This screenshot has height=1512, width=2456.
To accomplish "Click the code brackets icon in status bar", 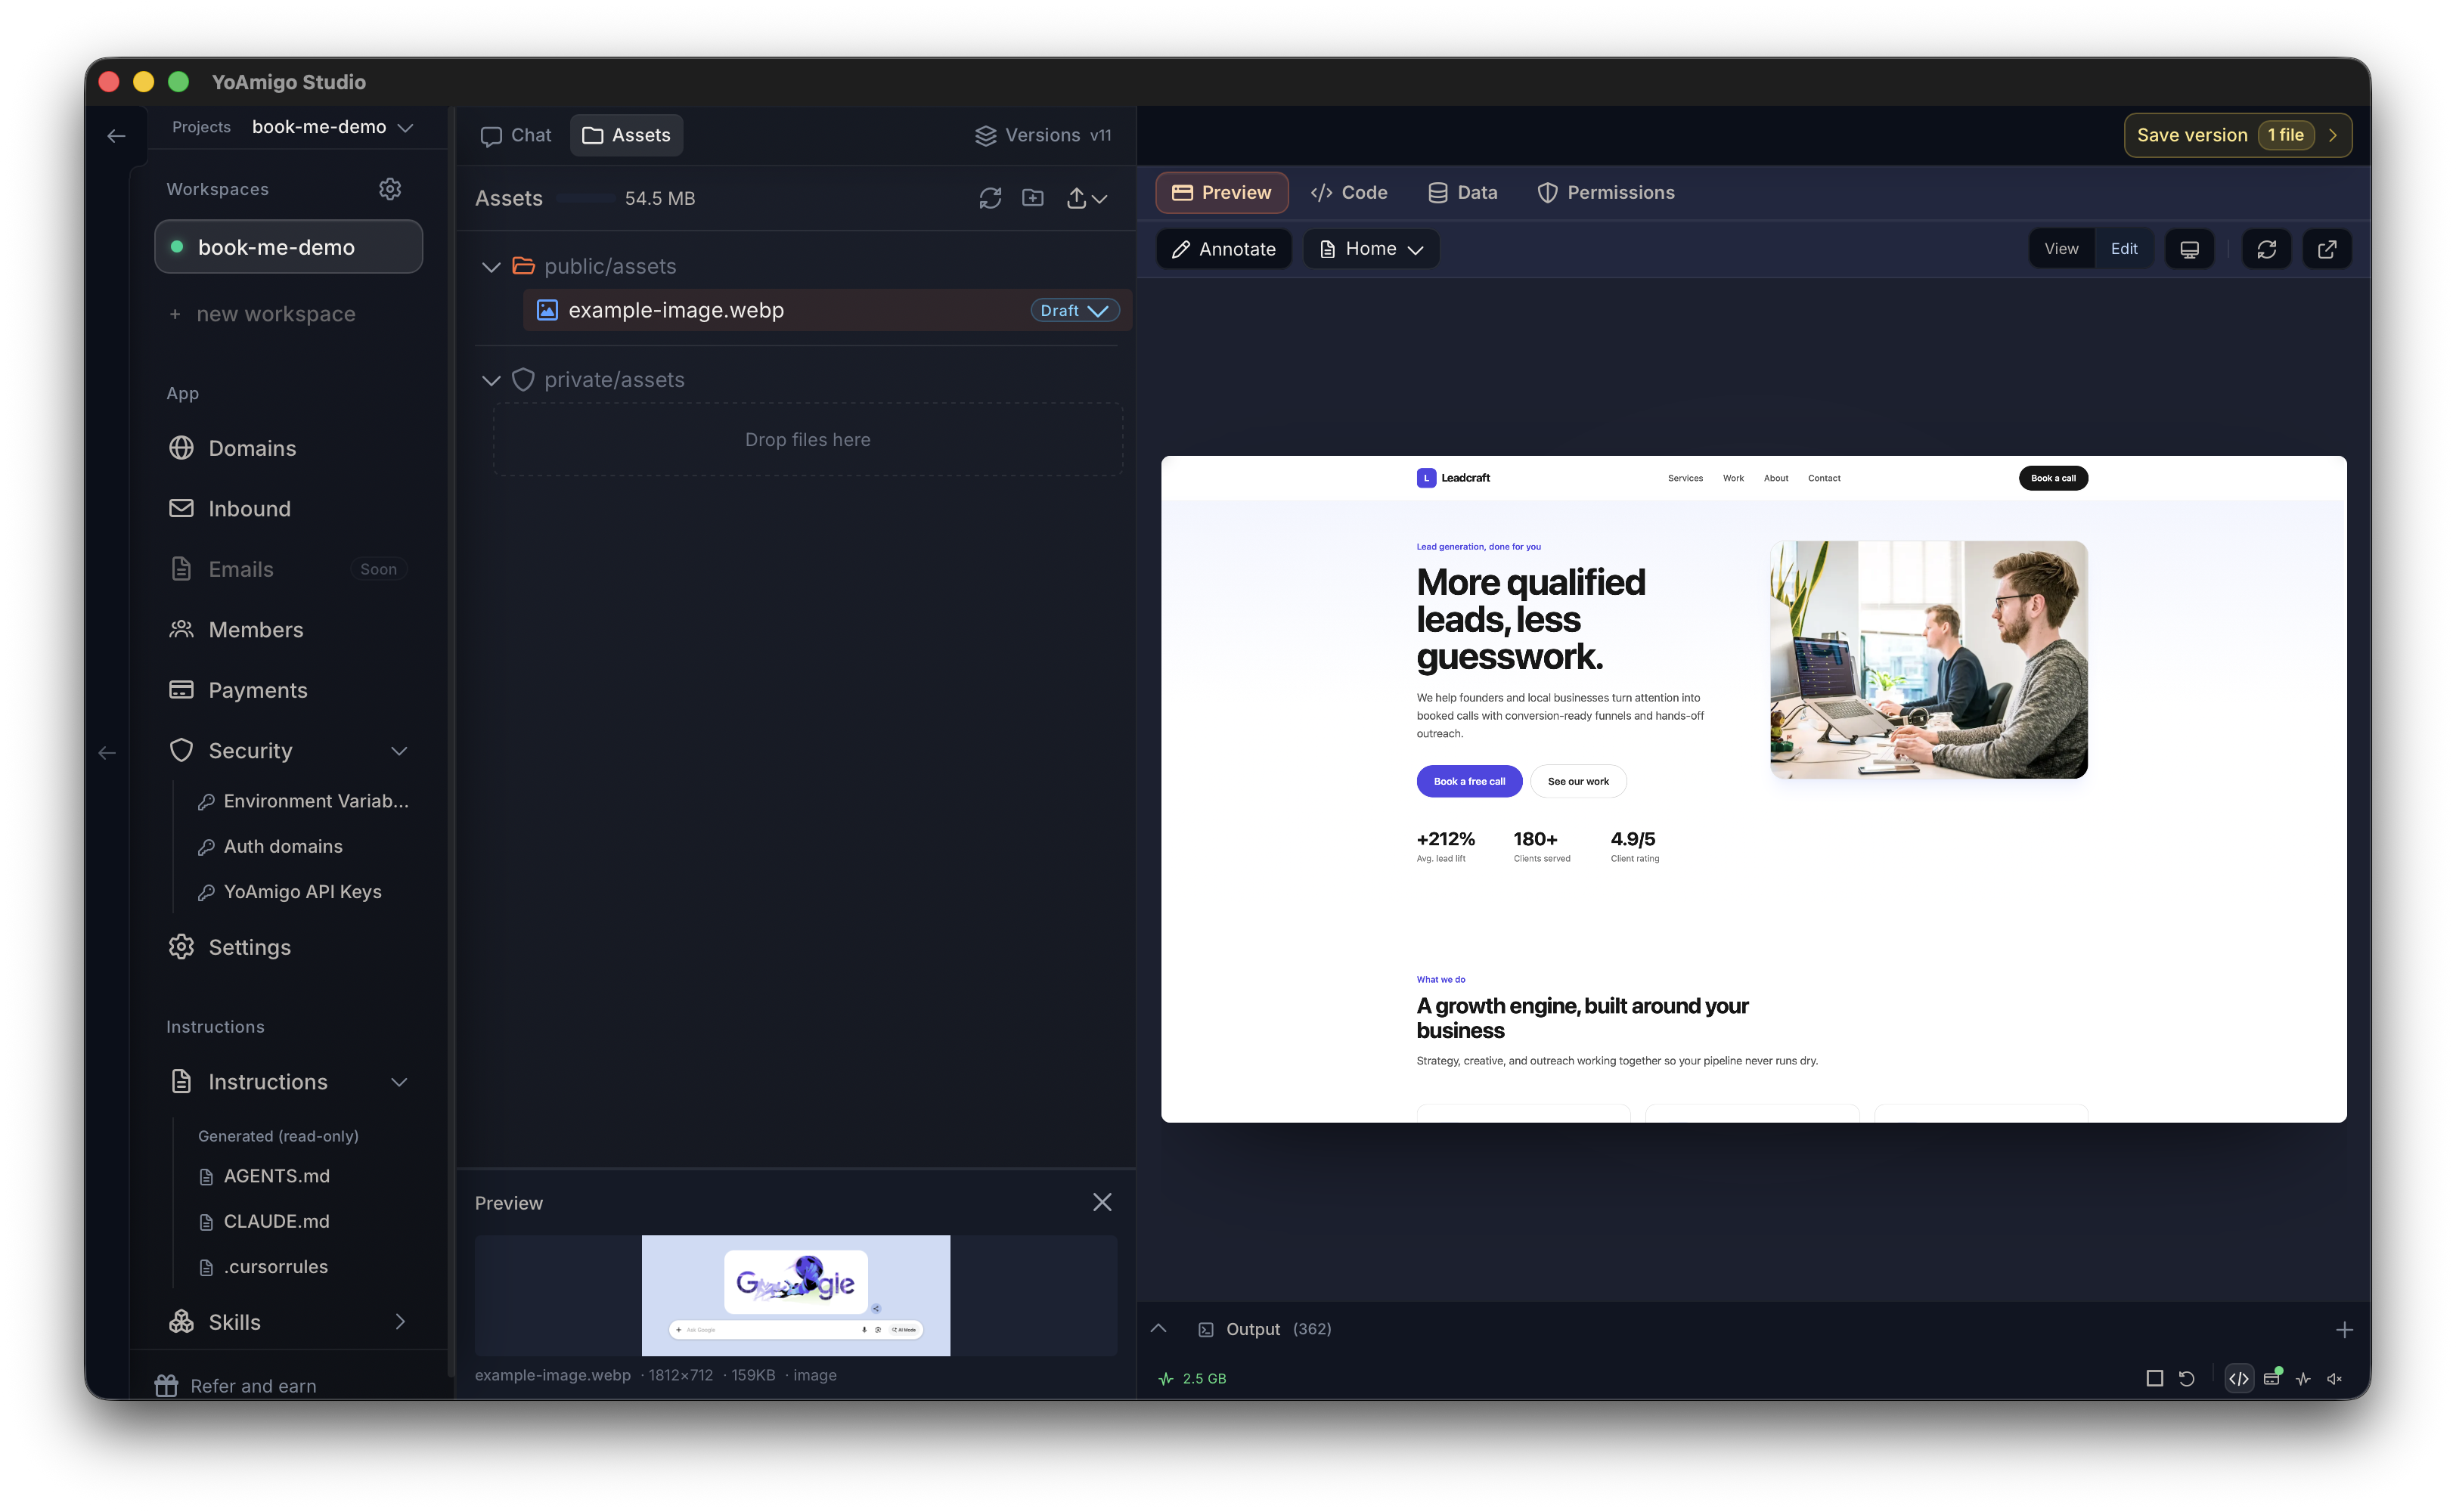I will click(x=2239, y=1378).
